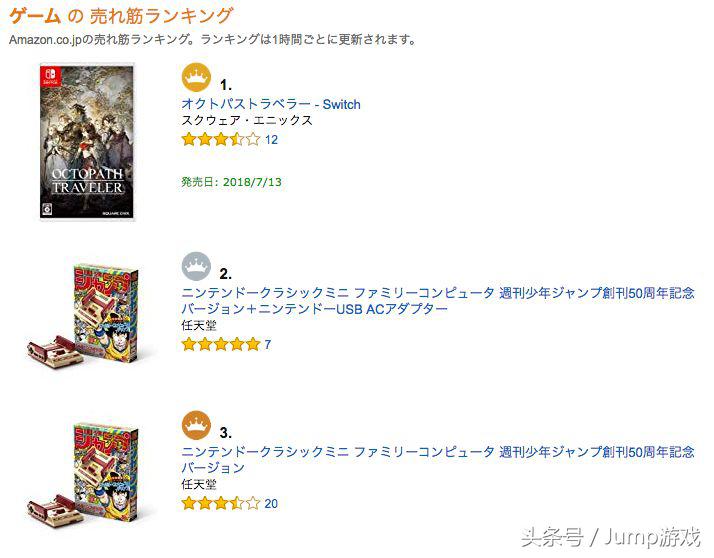The height and width of the screenshot is (558, 714).
Task: Open the 20 reviews for the rank 3 item
Action: click(x=271, y=504)
